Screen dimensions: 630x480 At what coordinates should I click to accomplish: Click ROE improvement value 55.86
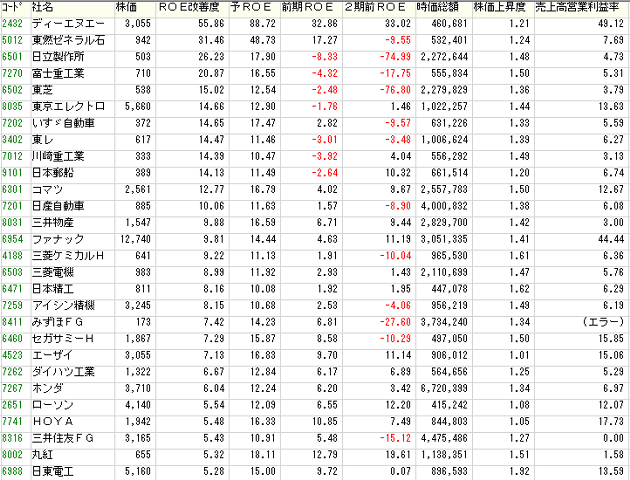(x=211, y=24)
